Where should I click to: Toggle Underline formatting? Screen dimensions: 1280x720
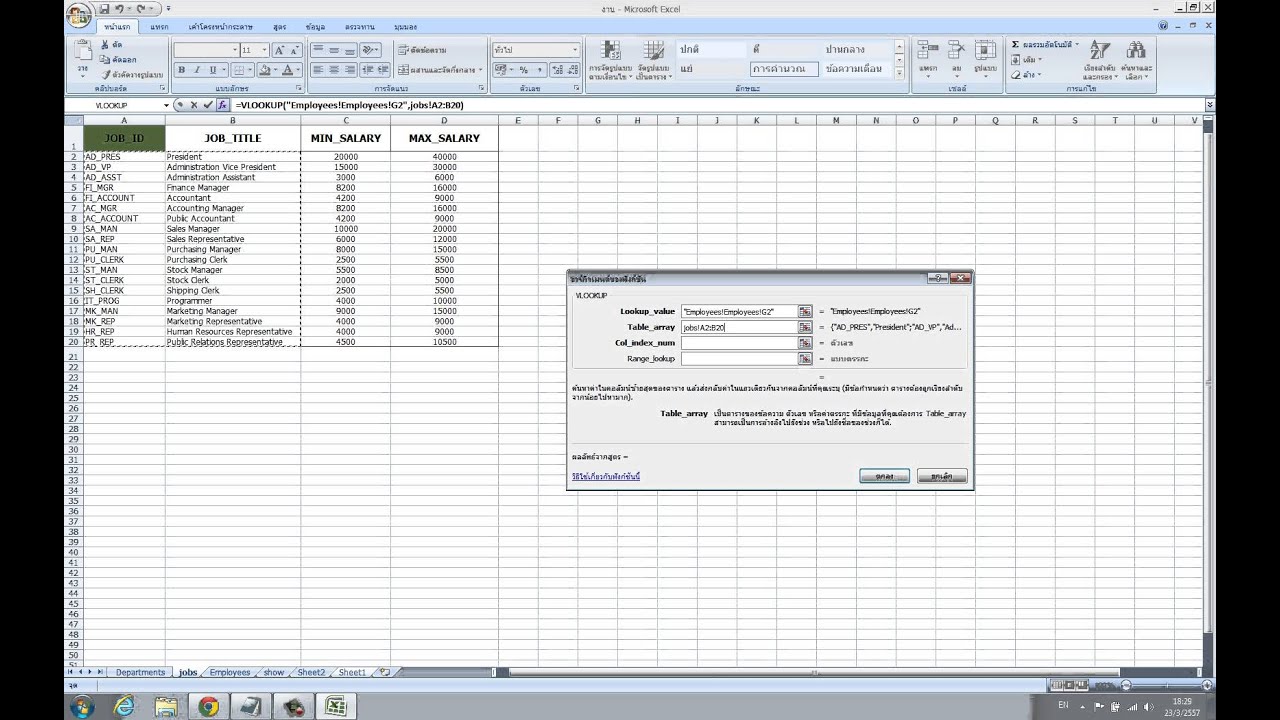[x=212, y=70]
